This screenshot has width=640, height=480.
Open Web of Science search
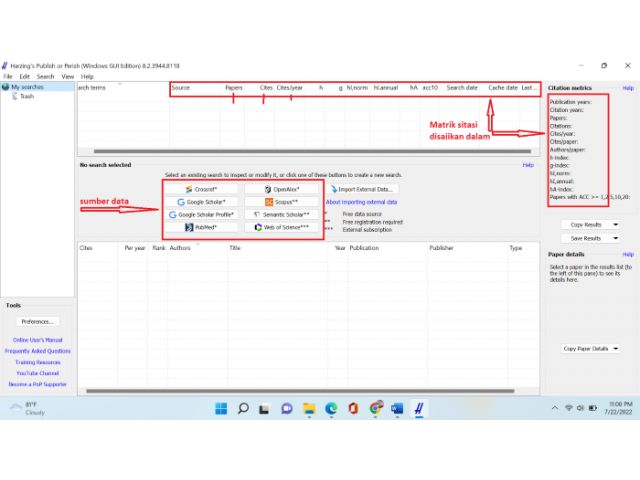(x=281, y=227)
